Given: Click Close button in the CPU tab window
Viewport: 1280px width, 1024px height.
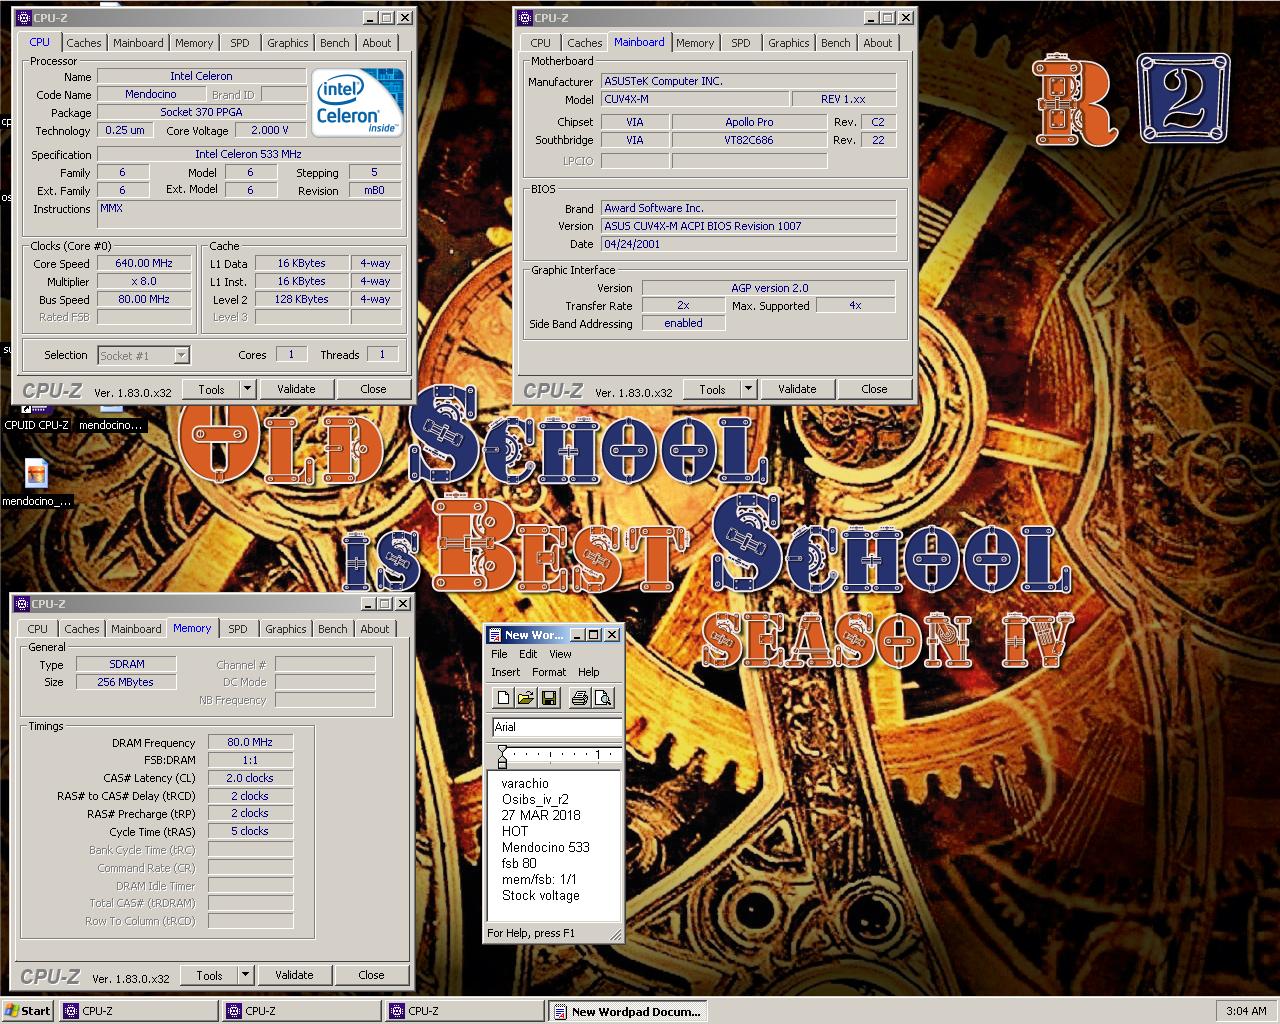Looking at the screenshot, I should (373, 389).
